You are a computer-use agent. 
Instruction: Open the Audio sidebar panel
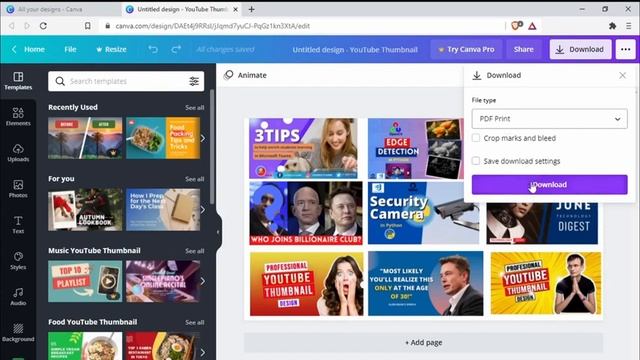(18, 296)
